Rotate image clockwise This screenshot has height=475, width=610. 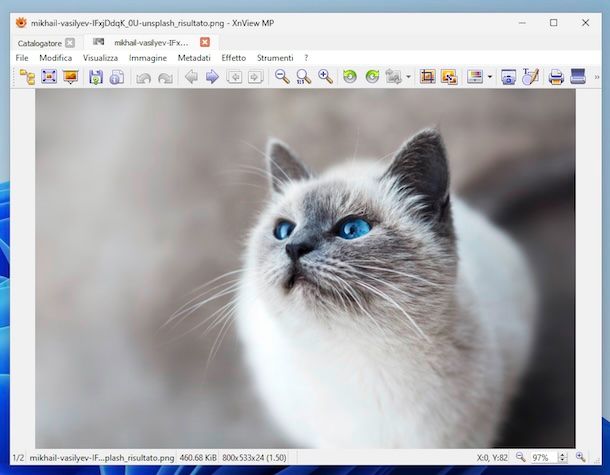pos(372,77)
